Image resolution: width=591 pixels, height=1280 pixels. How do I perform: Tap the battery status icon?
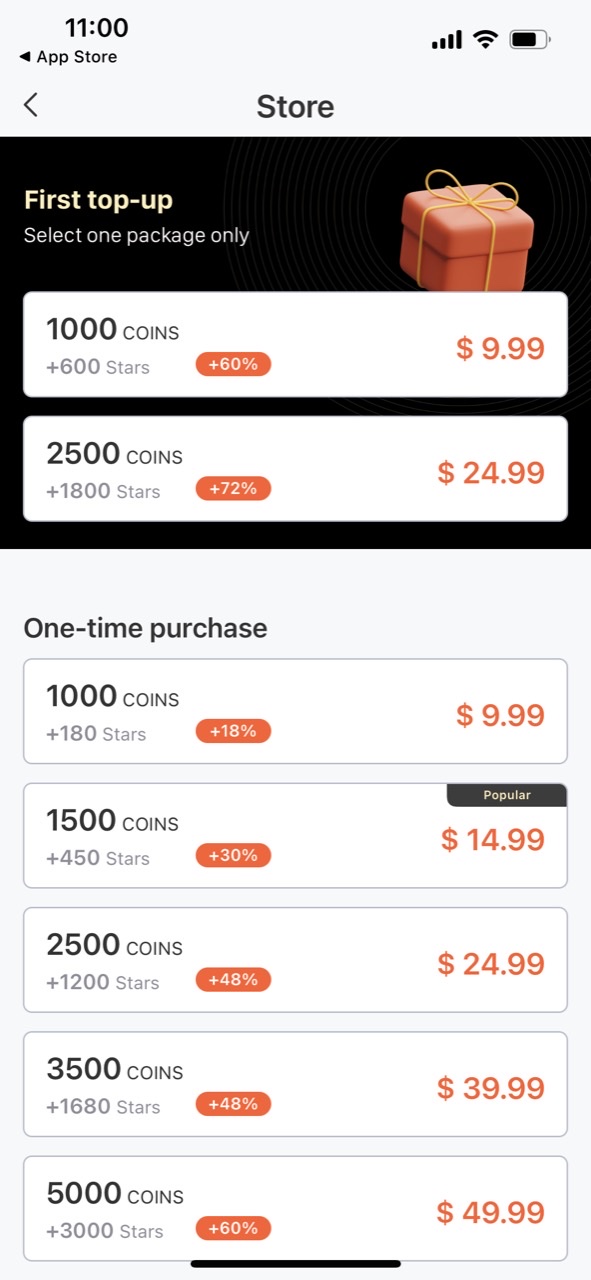pos(529,40)
